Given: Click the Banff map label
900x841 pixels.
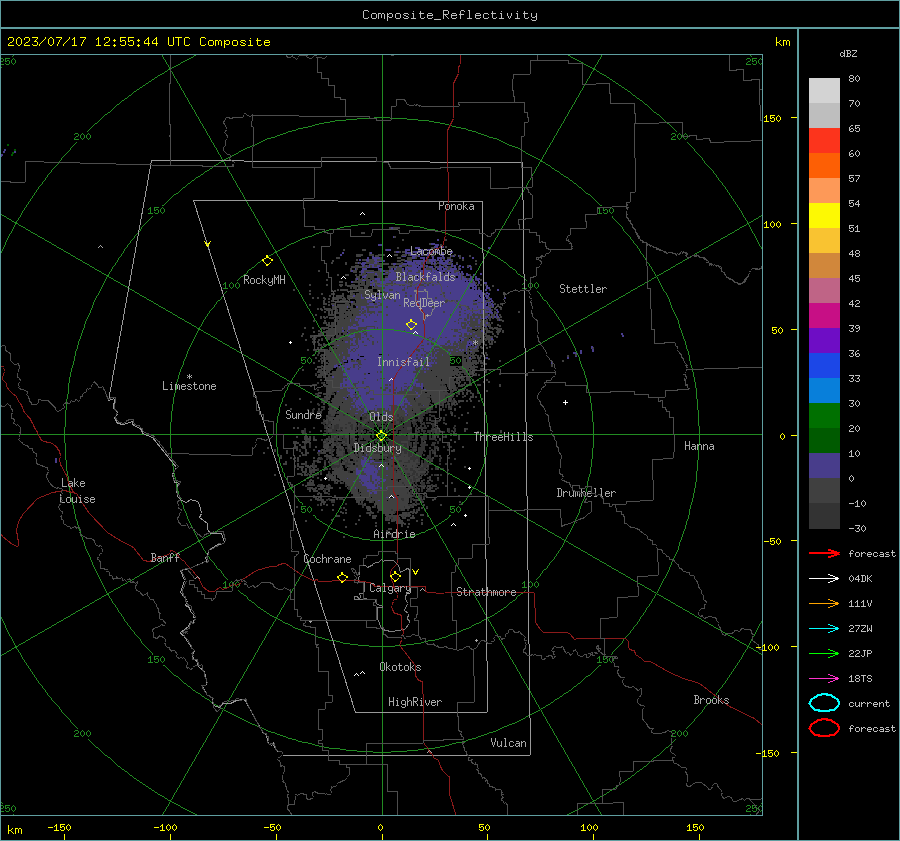Looking at the screenshot, I should (165, 557).
